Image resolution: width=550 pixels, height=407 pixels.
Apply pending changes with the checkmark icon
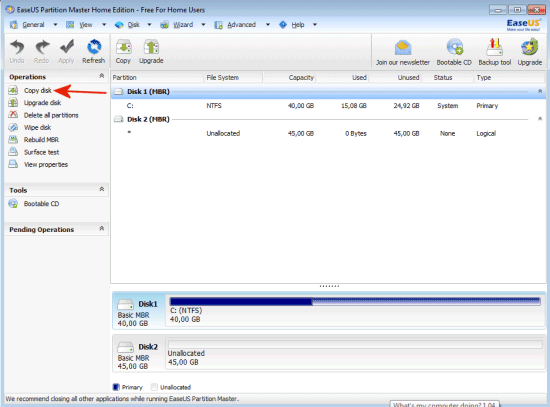click(x=66, y=47)
